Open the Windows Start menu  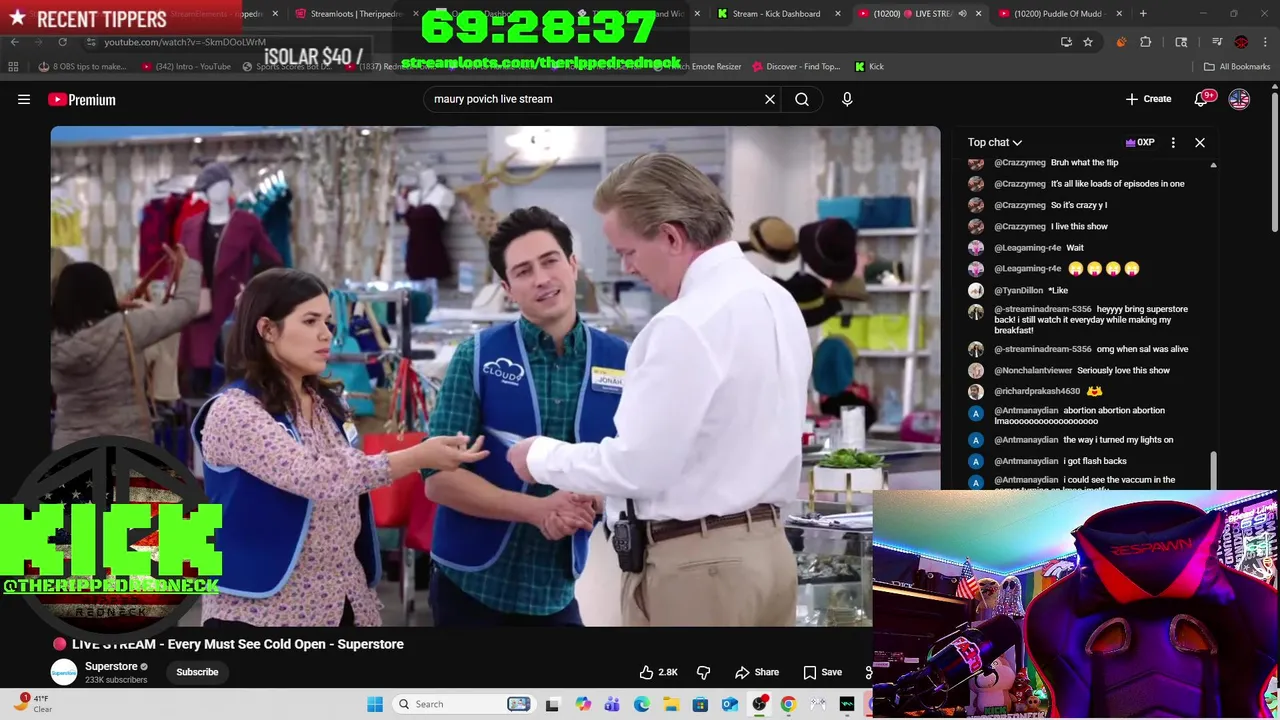click(x=375, y=704)
